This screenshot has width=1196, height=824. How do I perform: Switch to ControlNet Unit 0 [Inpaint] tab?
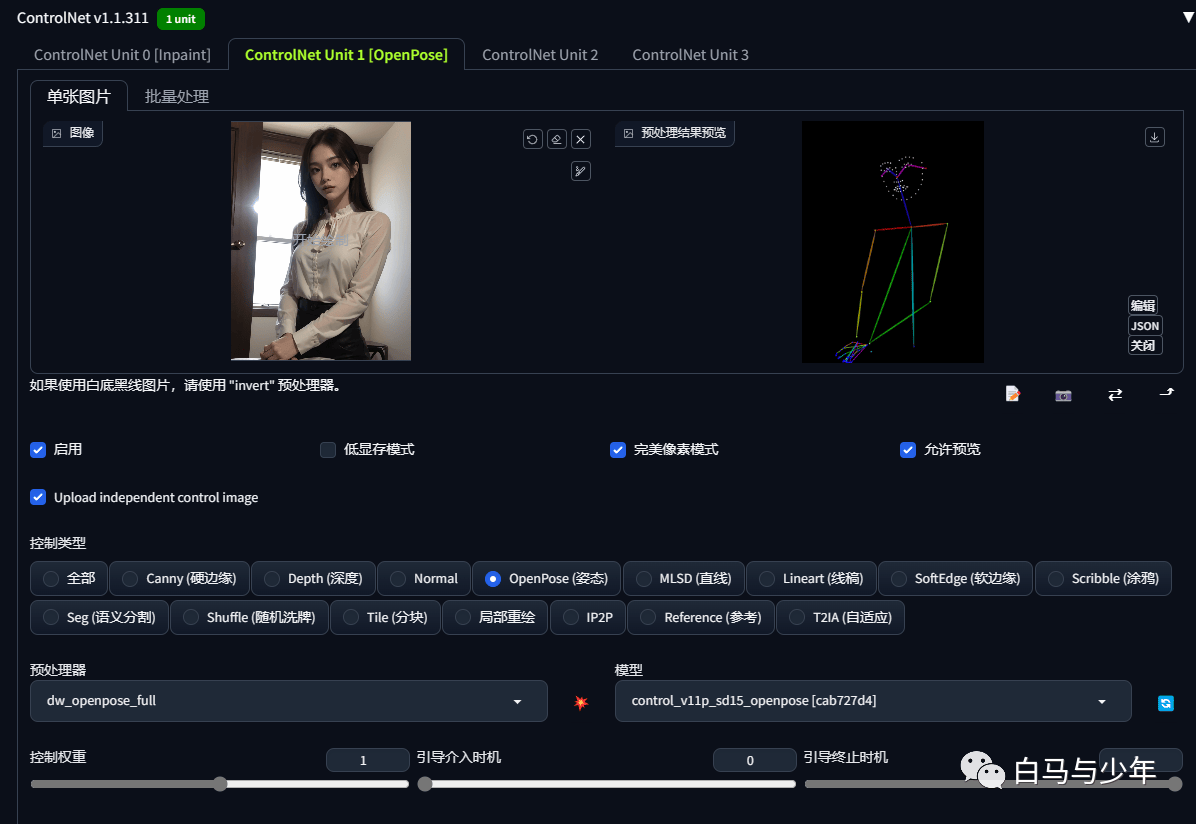click(x=122, y=55)
